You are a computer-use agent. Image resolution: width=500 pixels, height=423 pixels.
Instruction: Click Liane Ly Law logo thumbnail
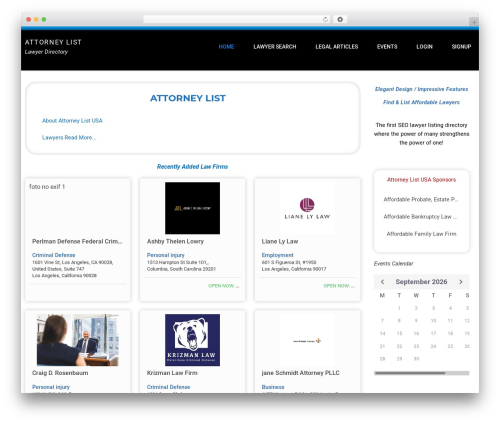(307, 208)
